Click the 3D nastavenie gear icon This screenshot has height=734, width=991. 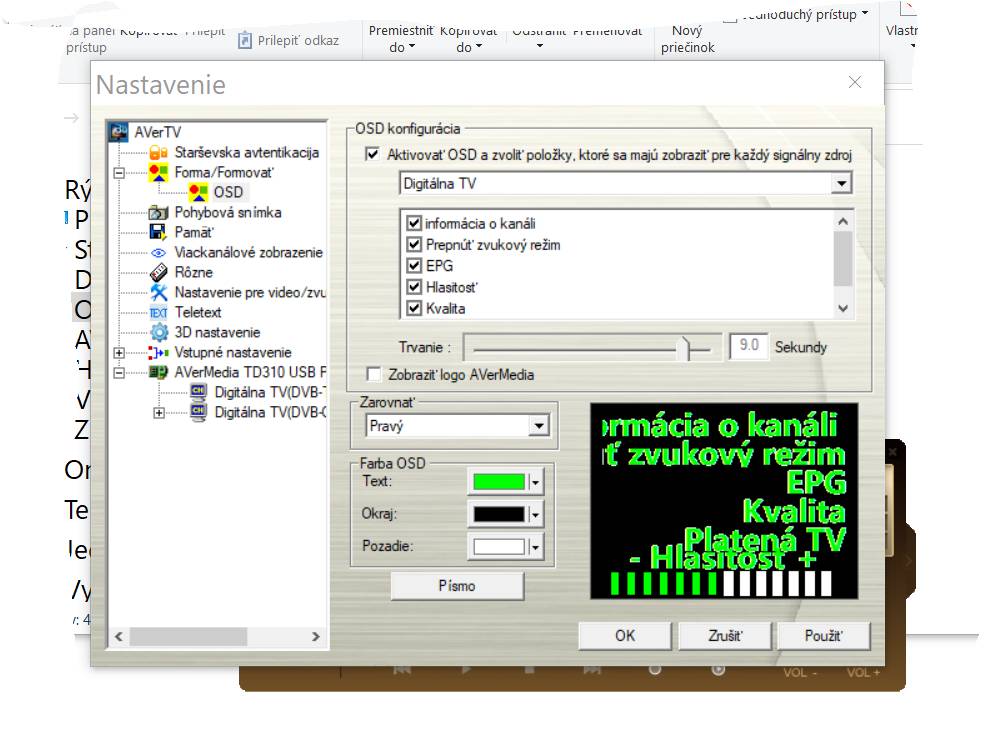pos(159,333)
